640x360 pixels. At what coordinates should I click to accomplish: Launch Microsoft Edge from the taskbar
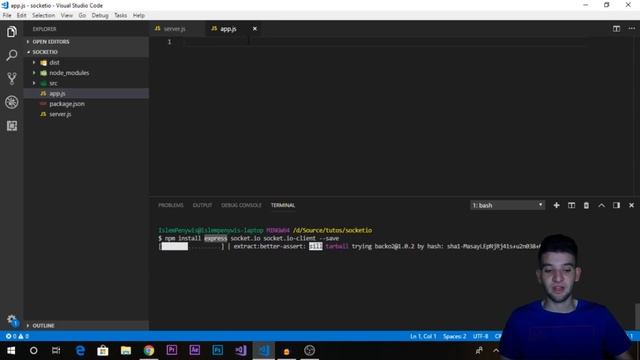click(80, 350)
